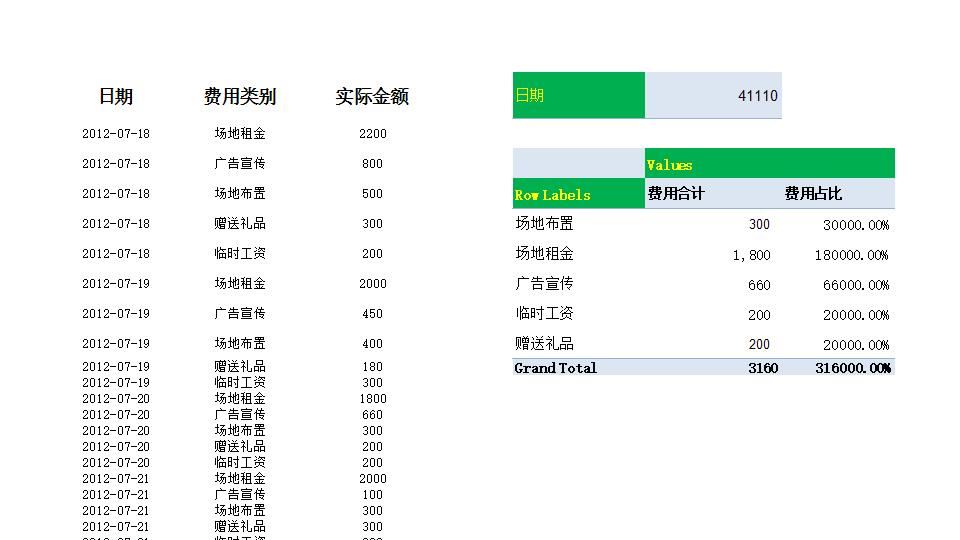Viewport: 960px width, 540px height.
Task: Click date 2012-07-19 in the 450 row
Action: (x=116, y=313)
